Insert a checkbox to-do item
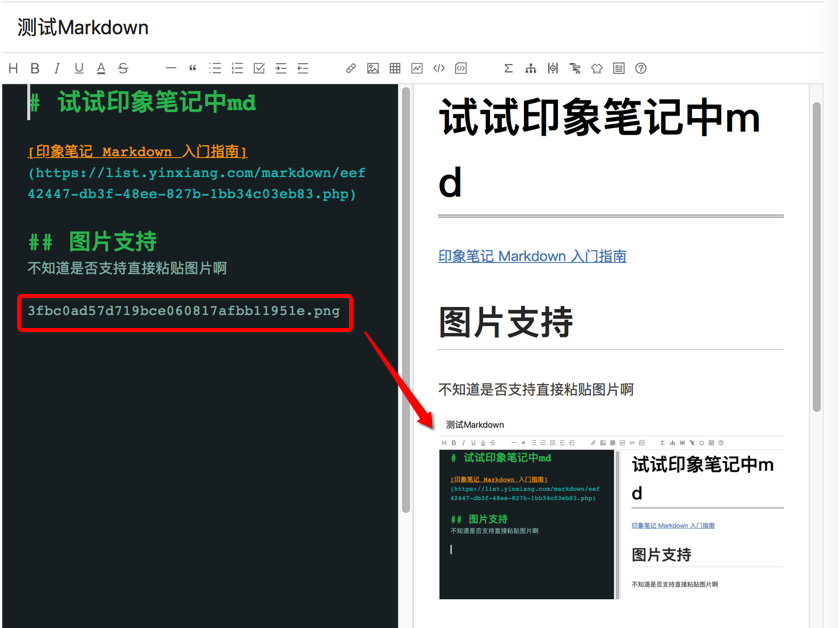 tap(259, 68)
